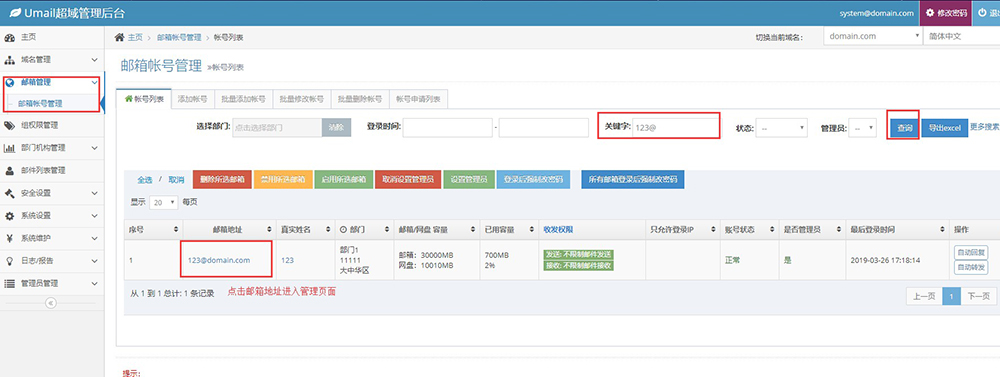Click the 部门机构管理 bar chart icon
The width and height of the screenshot is (1000, 377).
(x=10, y=148)
